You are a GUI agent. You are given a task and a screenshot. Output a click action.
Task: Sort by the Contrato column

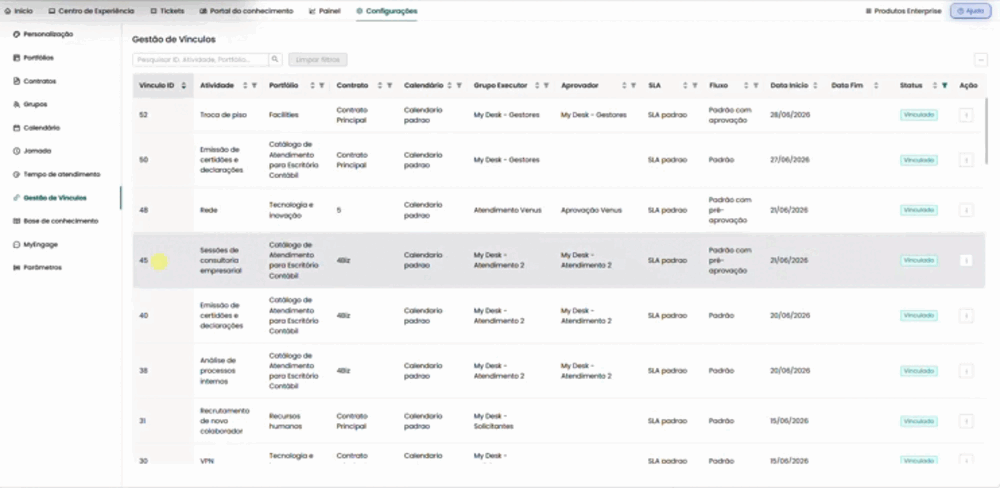(380, 85)
